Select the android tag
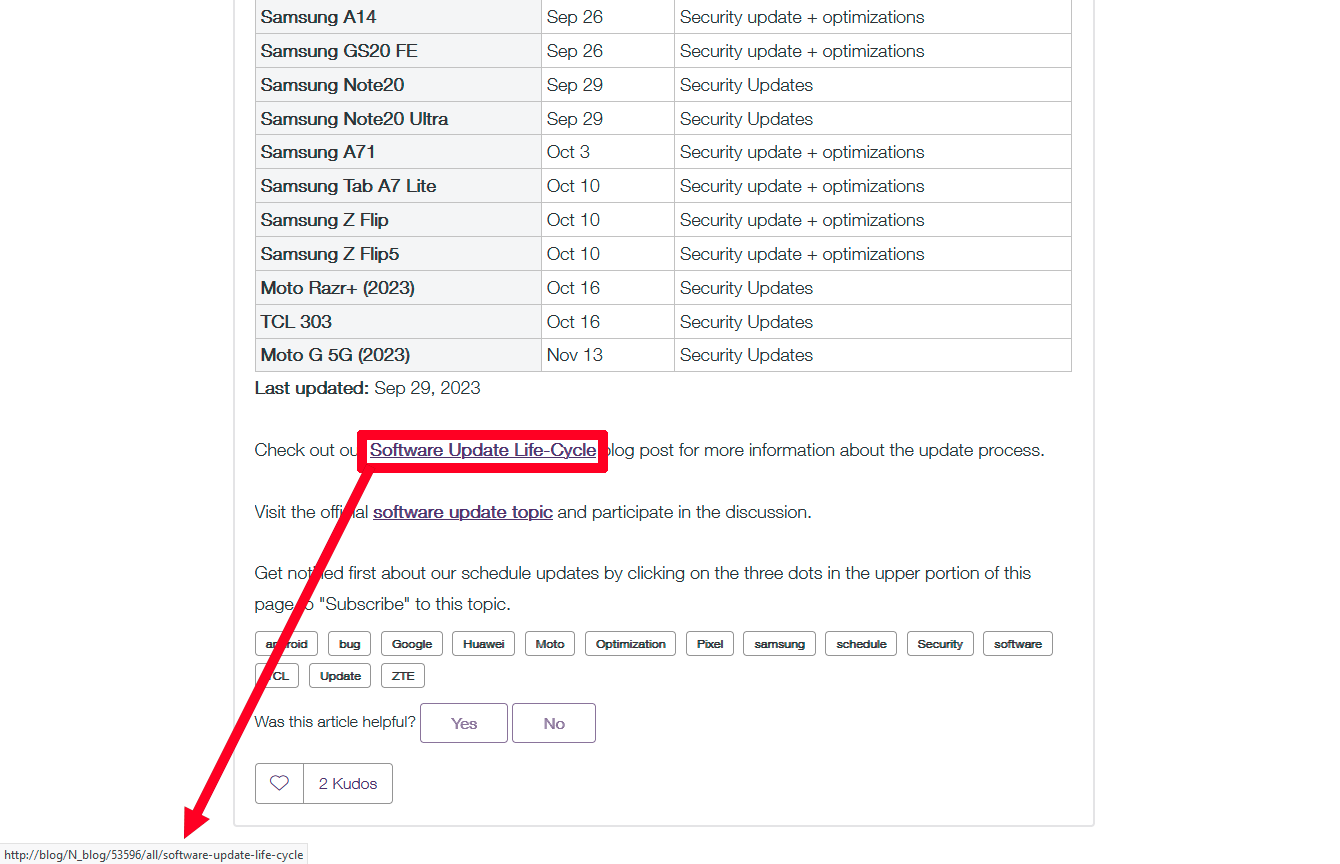 pos(287,644)
